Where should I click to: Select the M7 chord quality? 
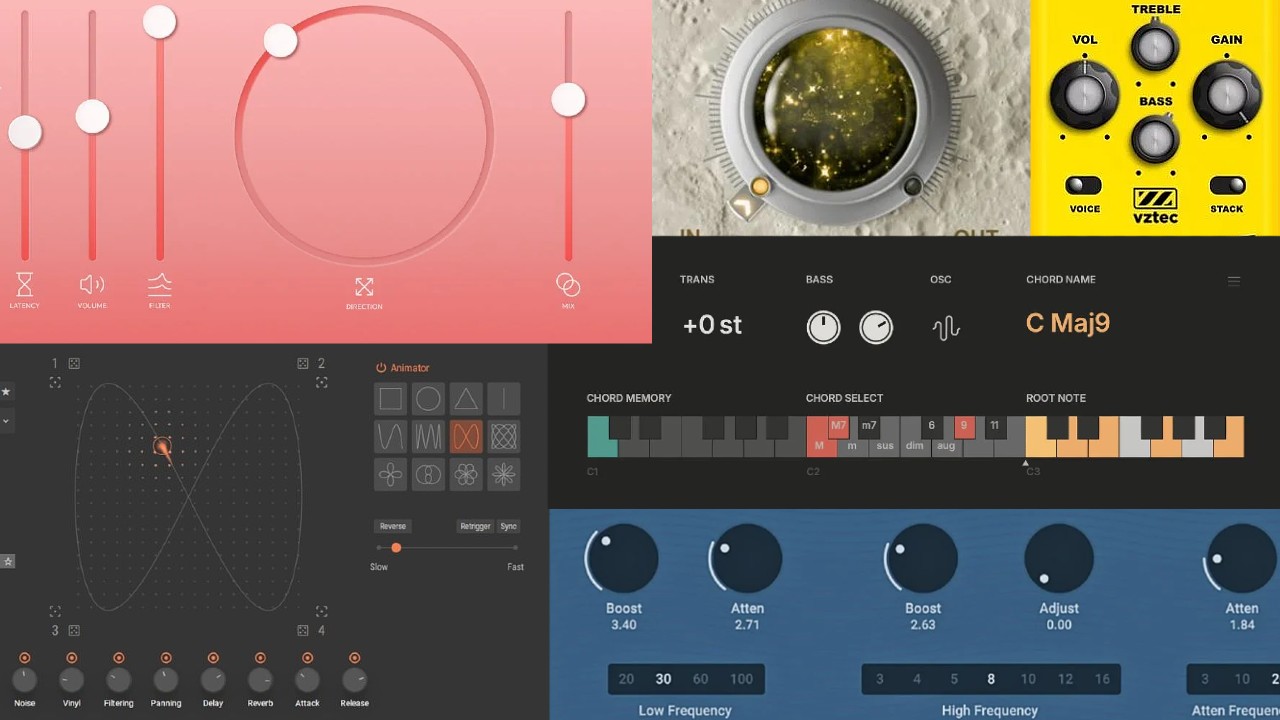(x=841, y=425)
